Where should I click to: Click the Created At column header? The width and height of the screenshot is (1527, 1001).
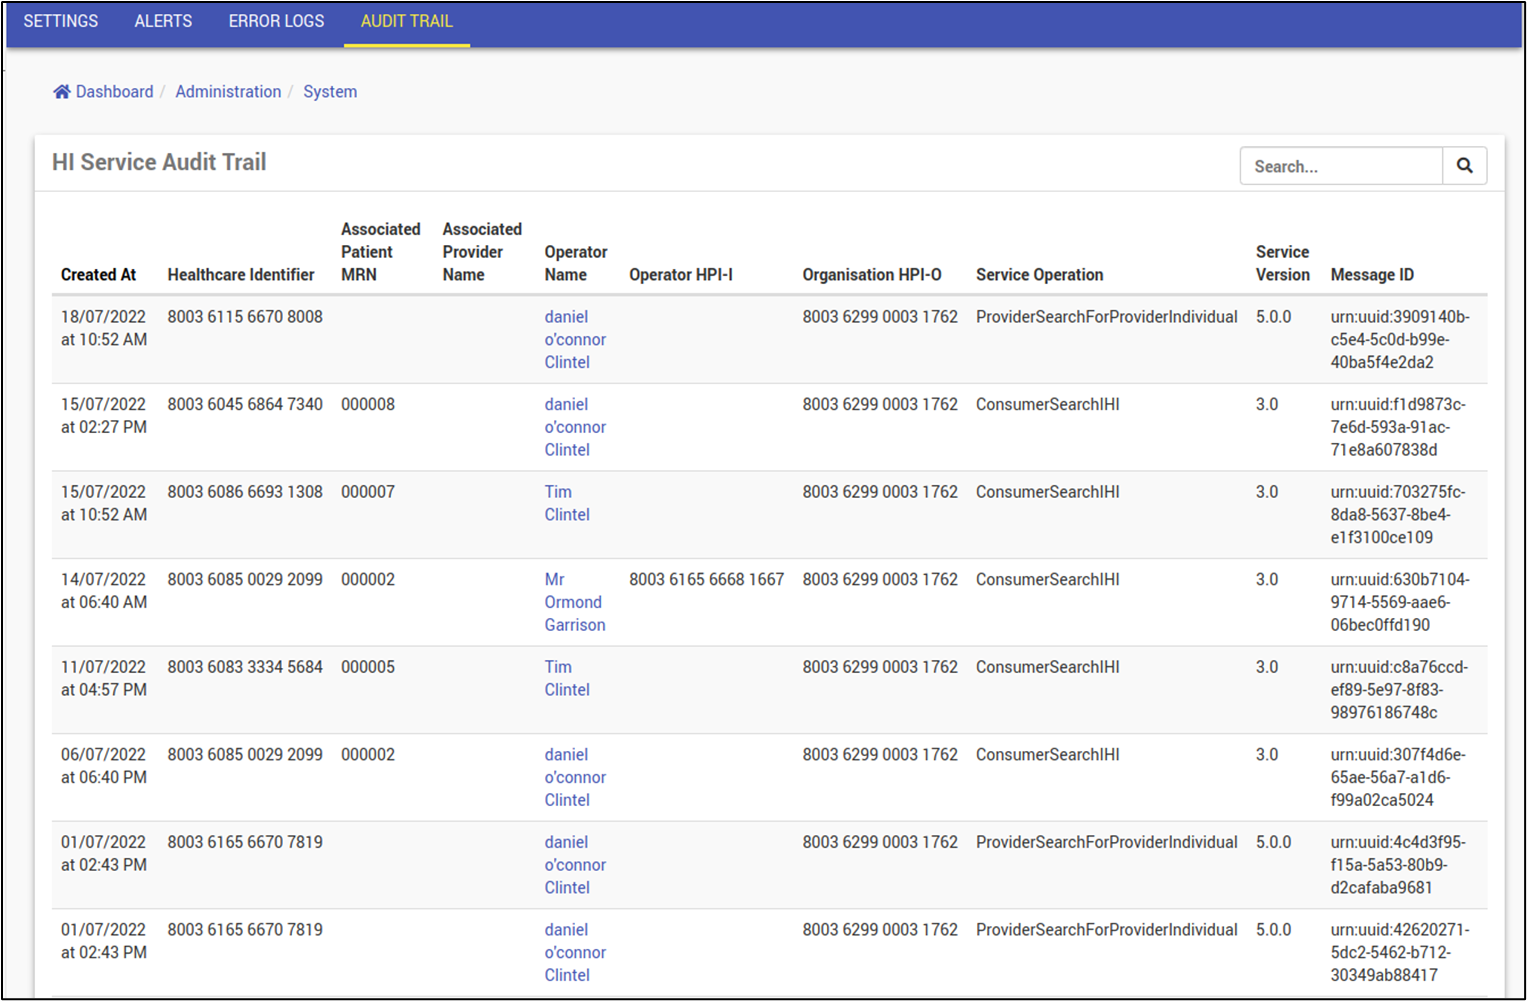pyautogui.click(x=98, y=275)
